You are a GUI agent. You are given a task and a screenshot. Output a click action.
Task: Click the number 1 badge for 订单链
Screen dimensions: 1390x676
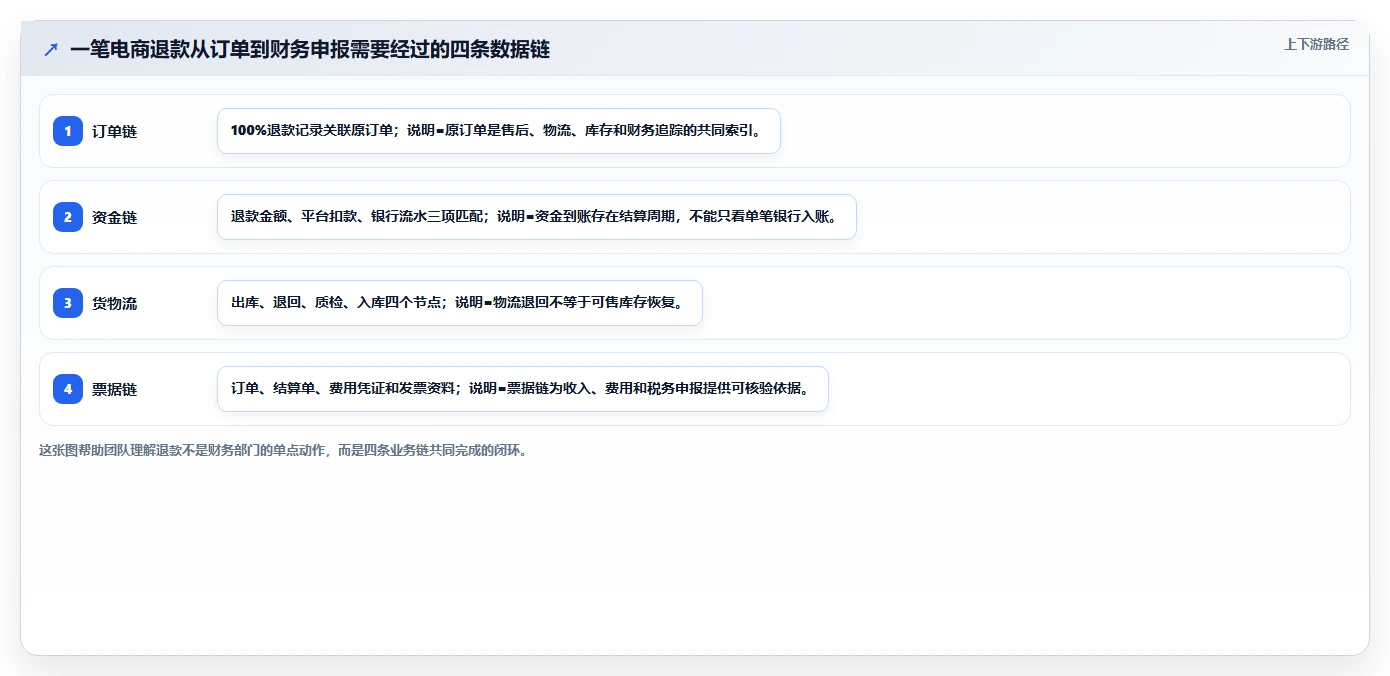pyautogui.click(x=68, y=131)
